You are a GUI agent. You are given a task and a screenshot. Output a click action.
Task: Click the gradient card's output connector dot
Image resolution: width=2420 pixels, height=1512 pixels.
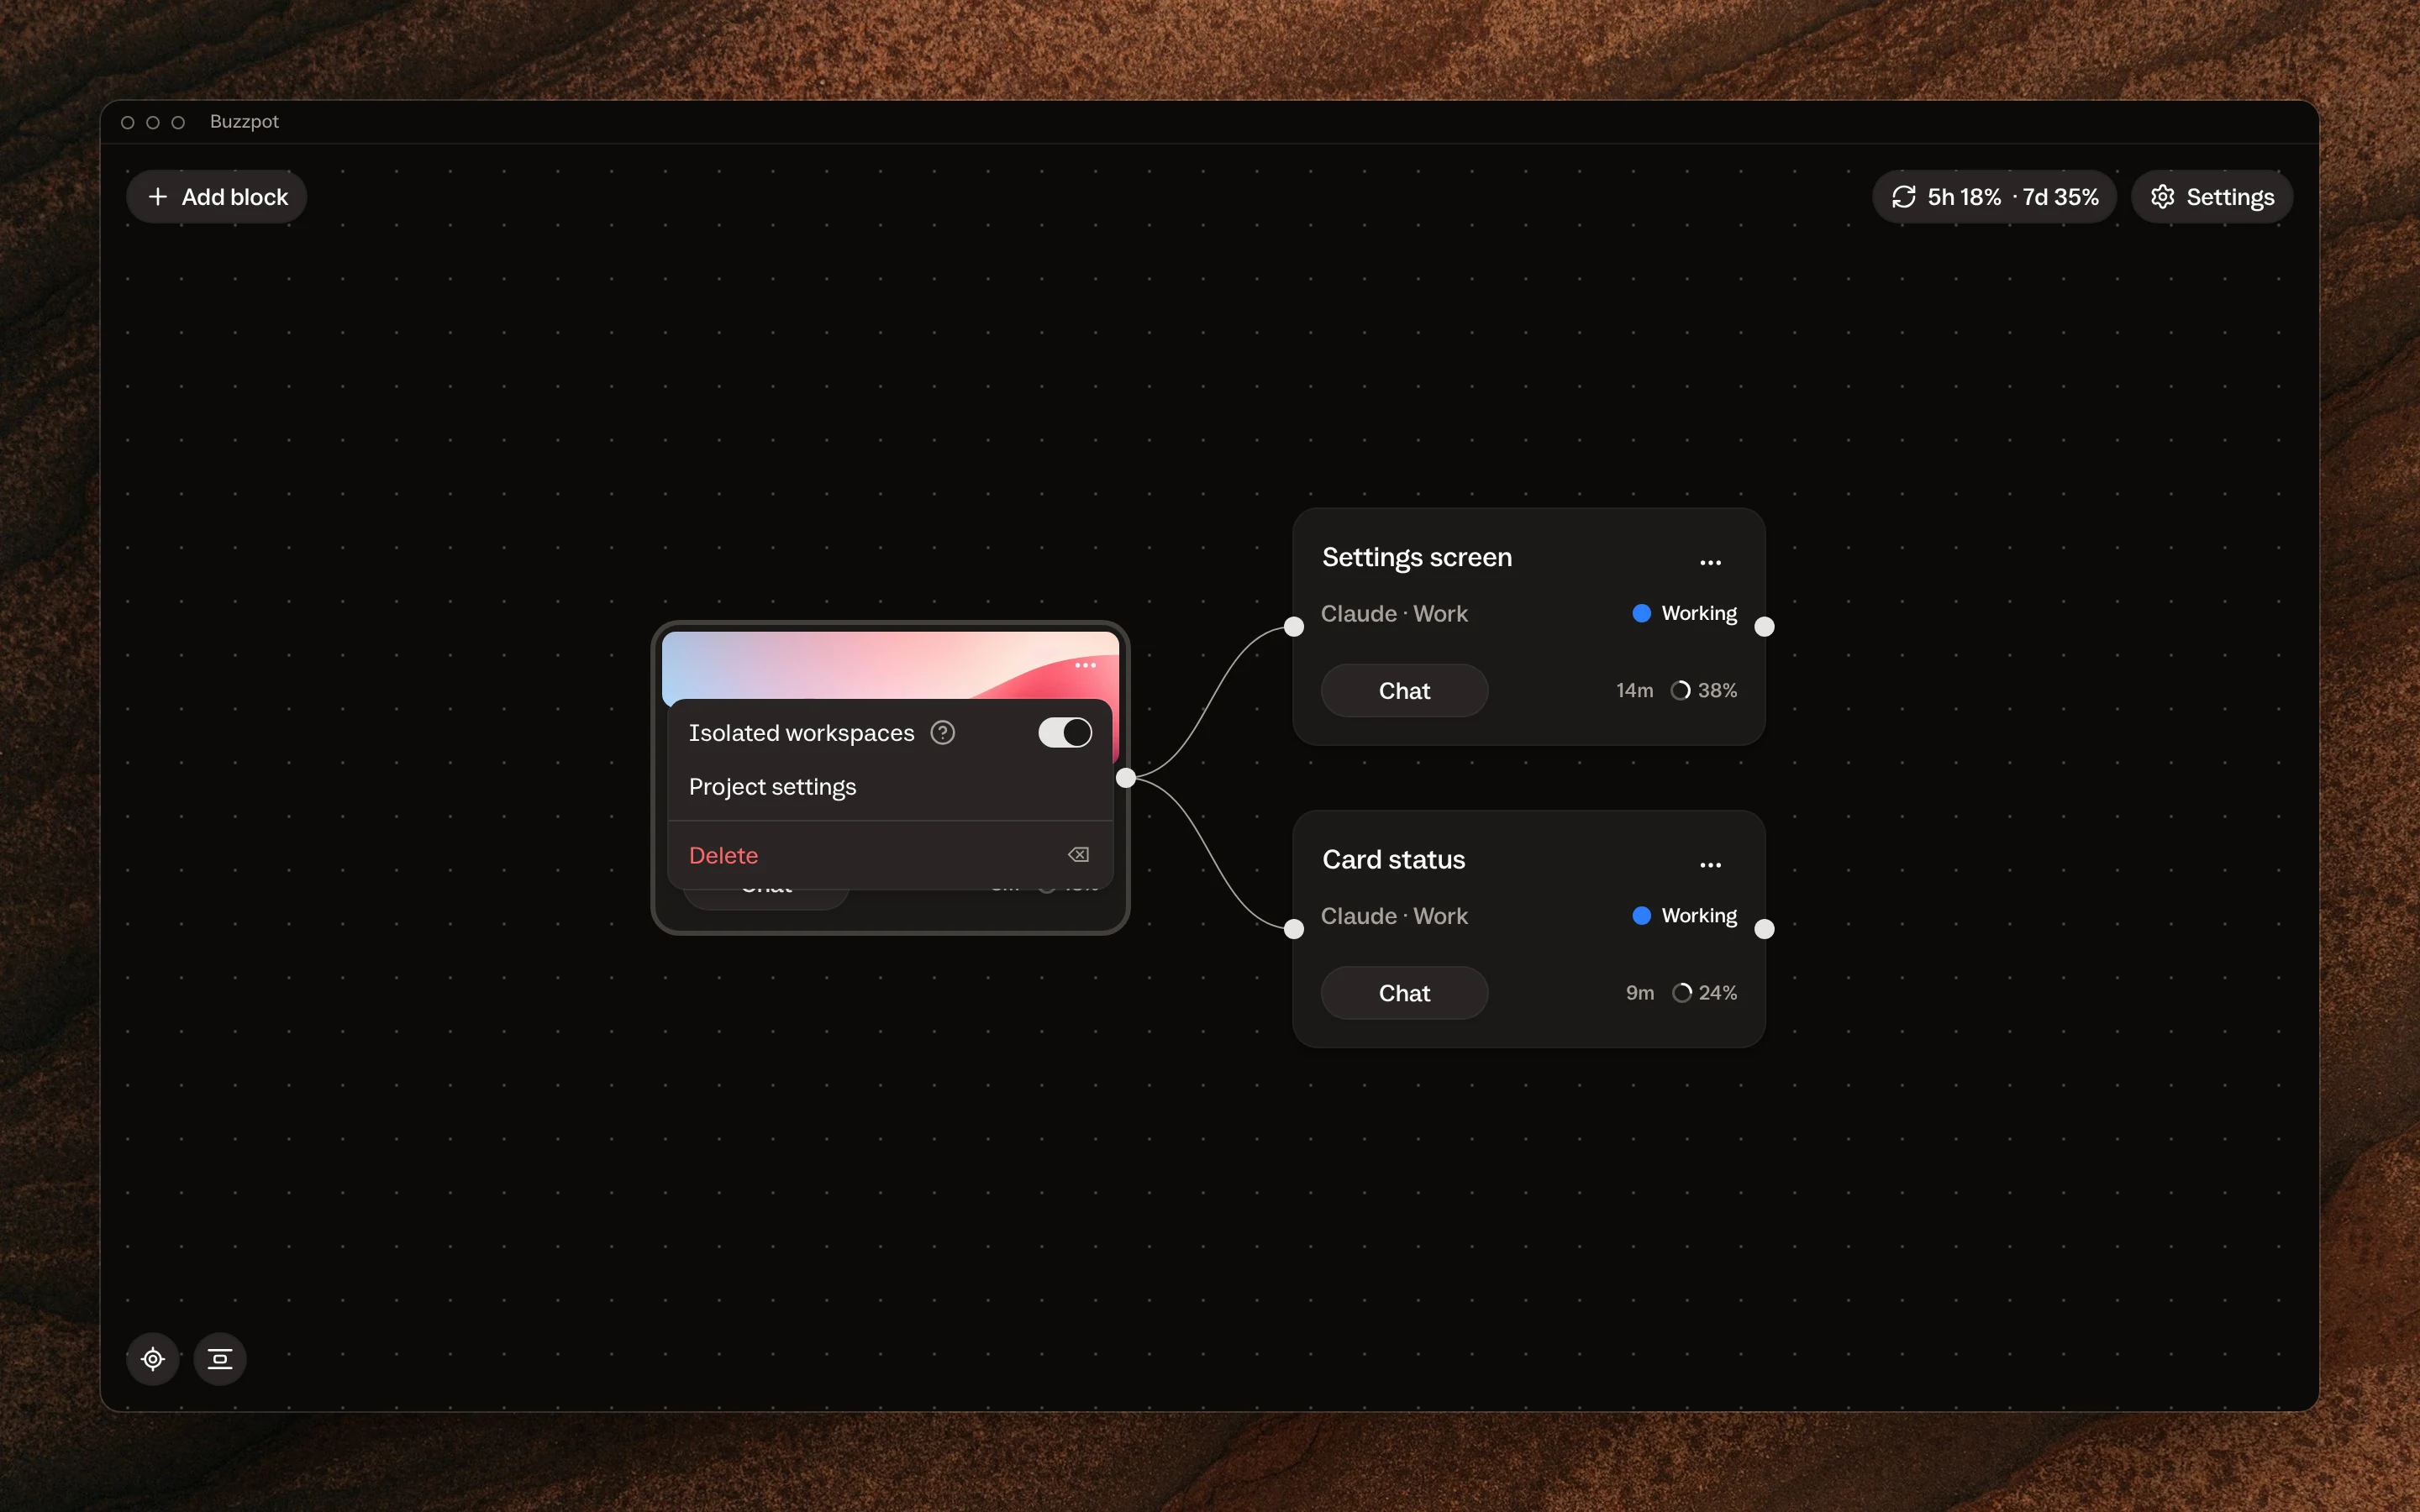[1126, 778]
